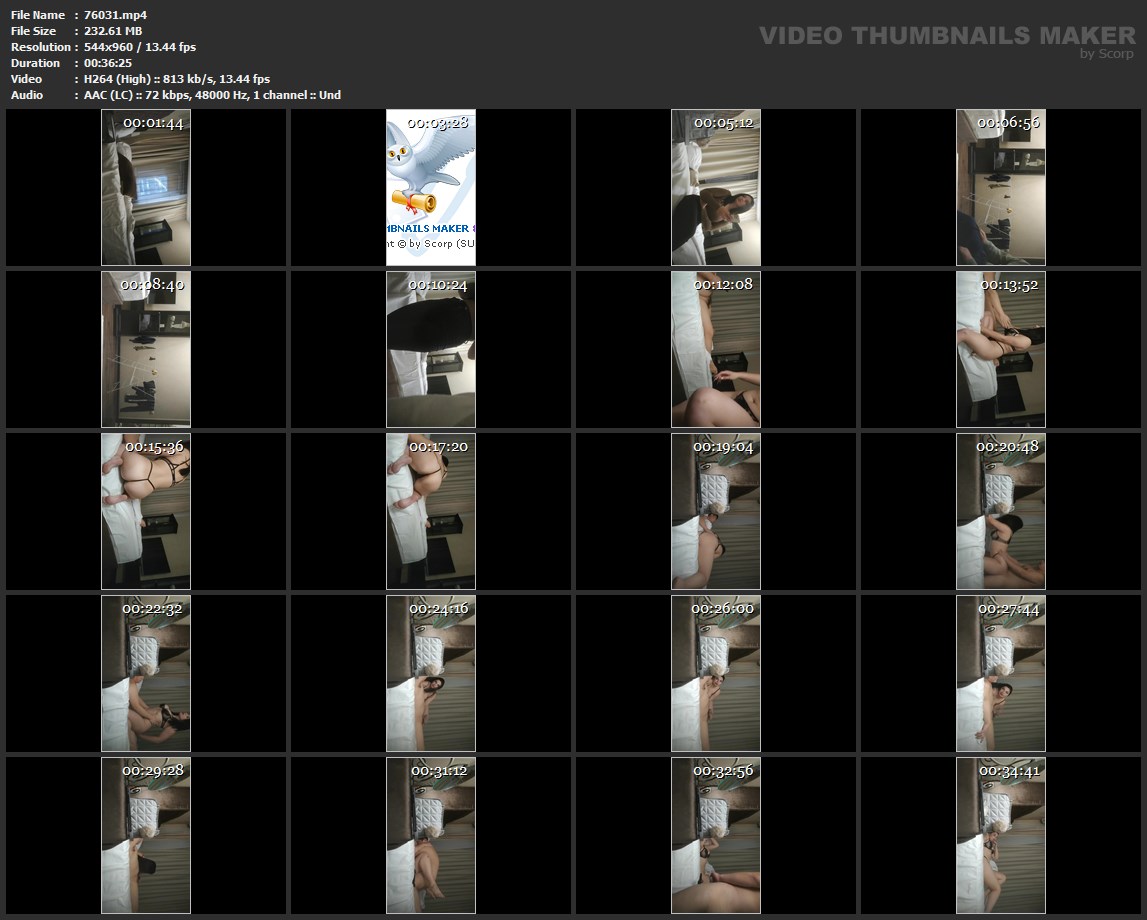Screen dimensions: 1147x920
Task: Click the VIDEO THUMBNAILS MAKER watermark title
Action: [946, 35]
